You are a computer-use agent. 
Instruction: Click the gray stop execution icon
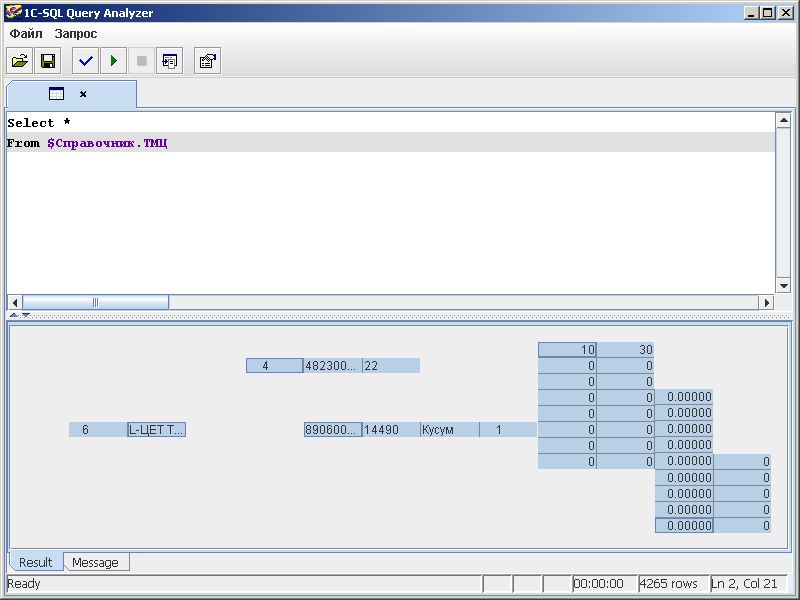click(x=141, y=61)
